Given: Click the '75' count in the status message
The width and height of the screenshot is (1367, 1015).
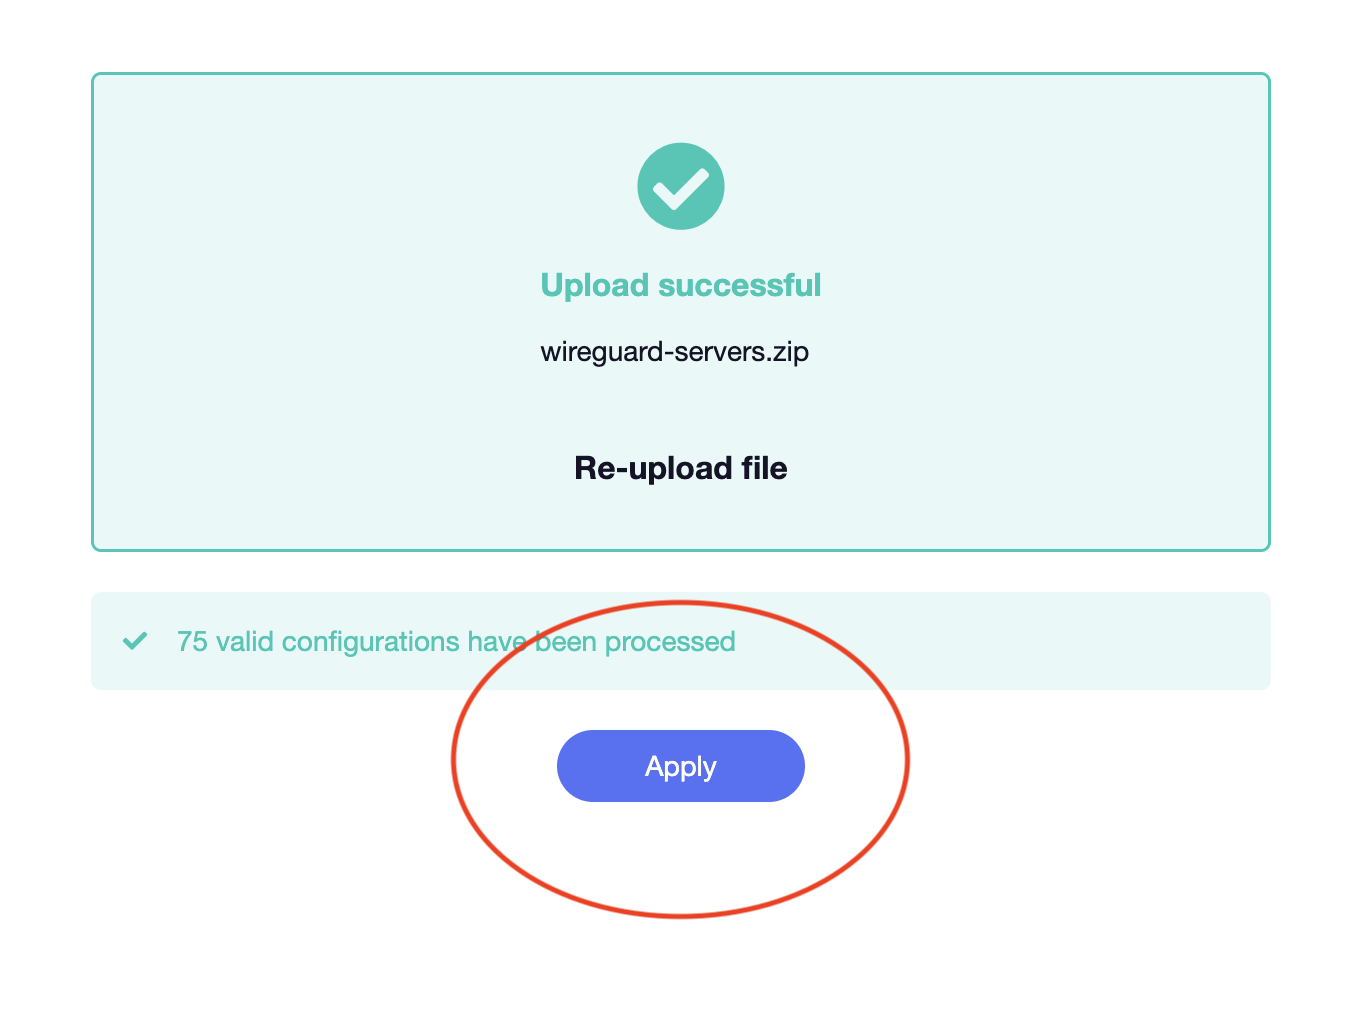Looking at the screenshot, I should pyautogui.click(x=192, y=641).
